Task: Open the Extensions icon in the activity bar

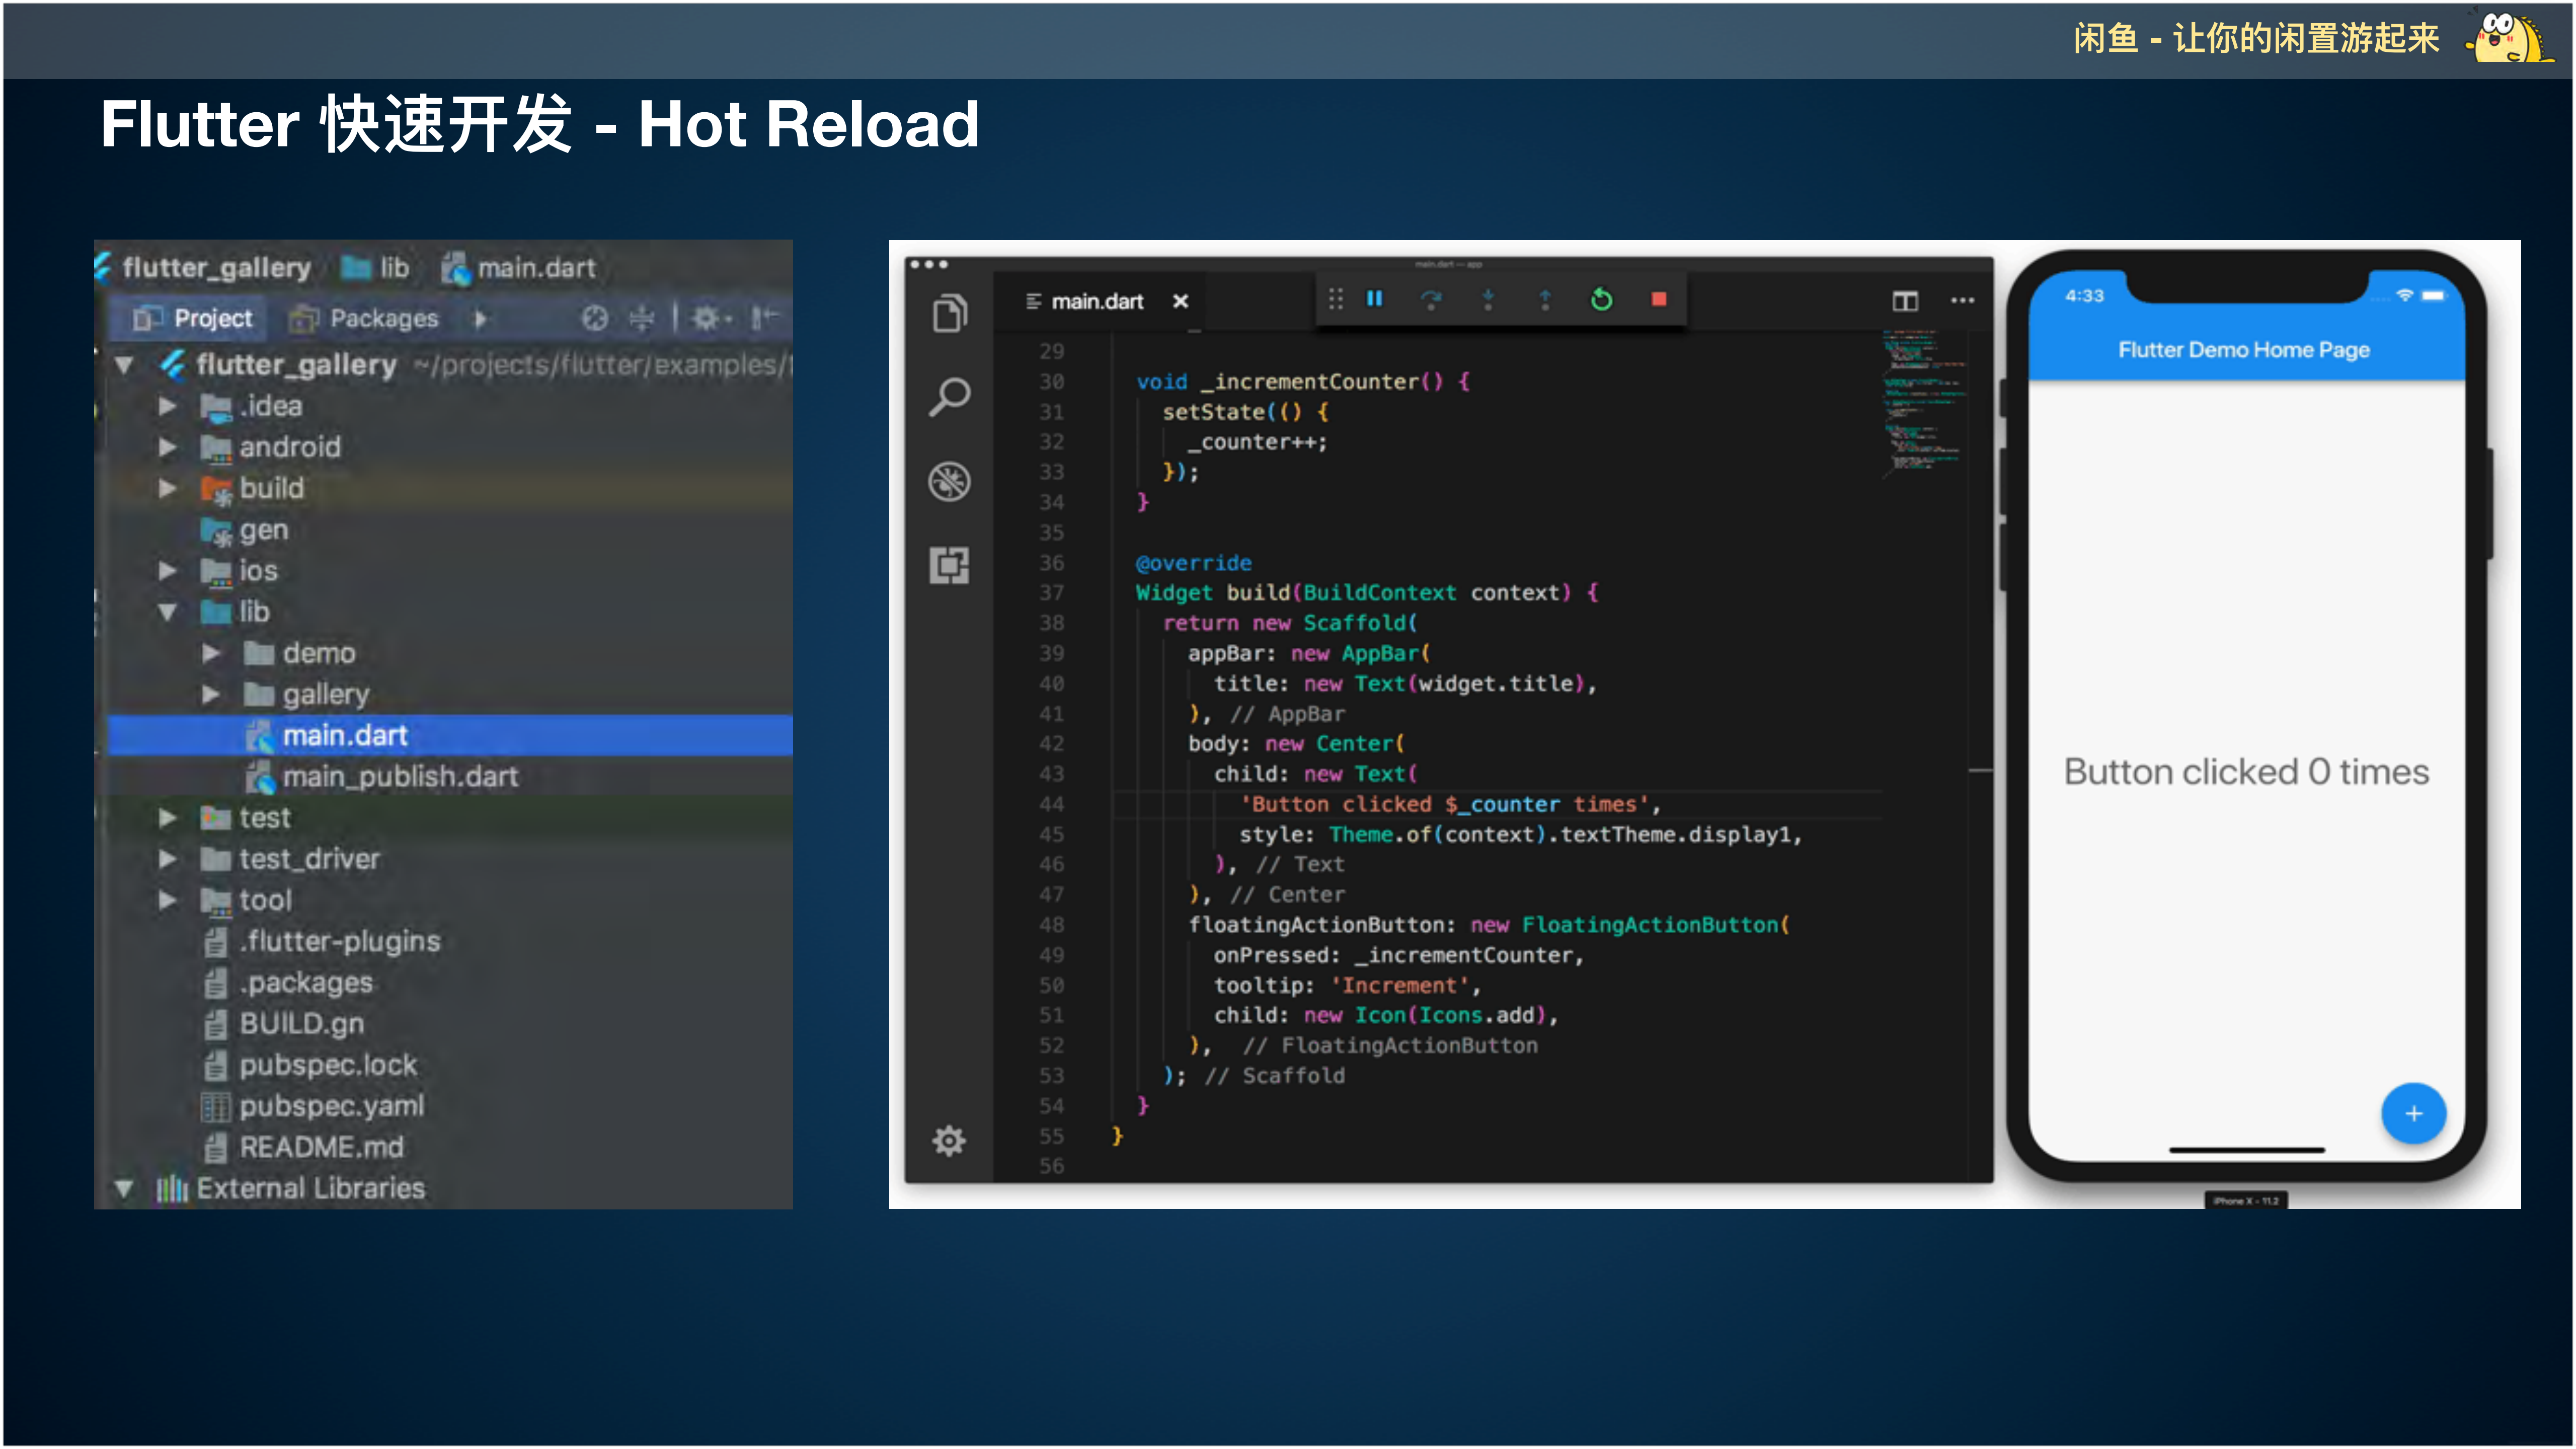Action: coord(949,566)
